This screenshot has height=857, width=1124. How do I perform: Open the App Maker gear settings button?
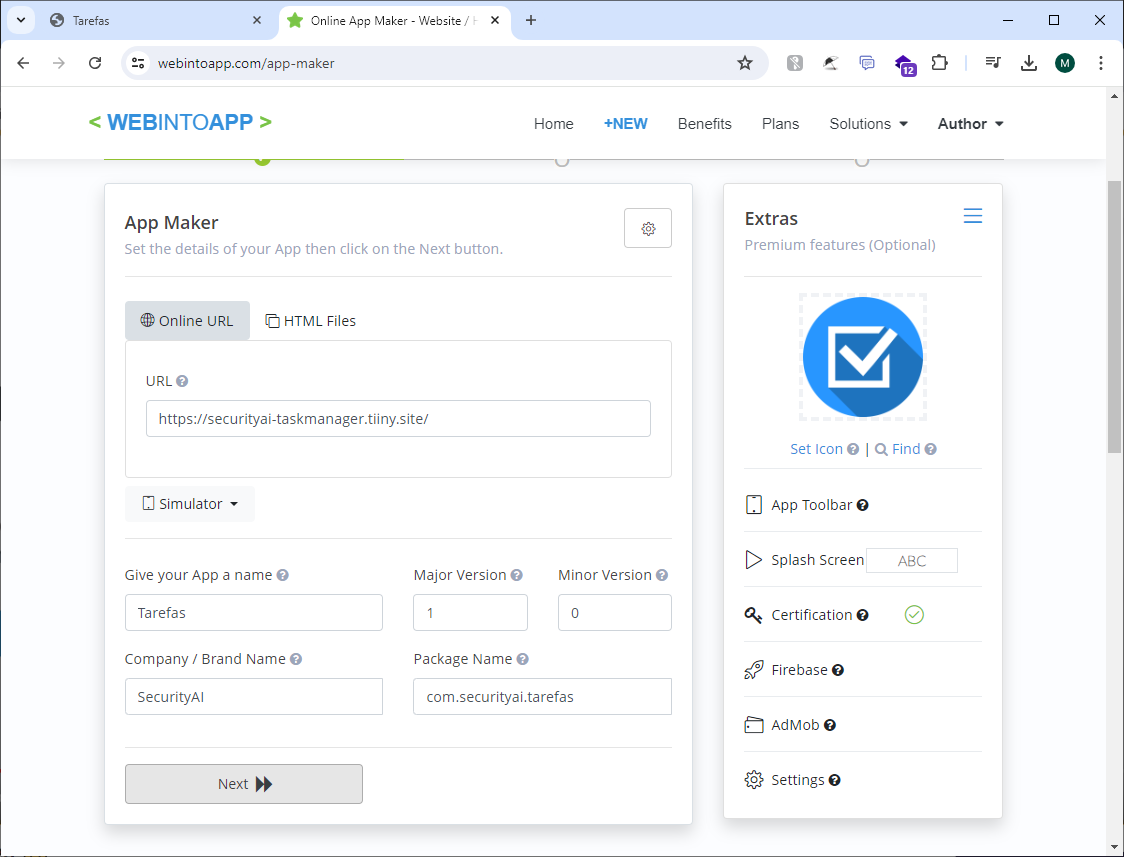coord(647,228)
